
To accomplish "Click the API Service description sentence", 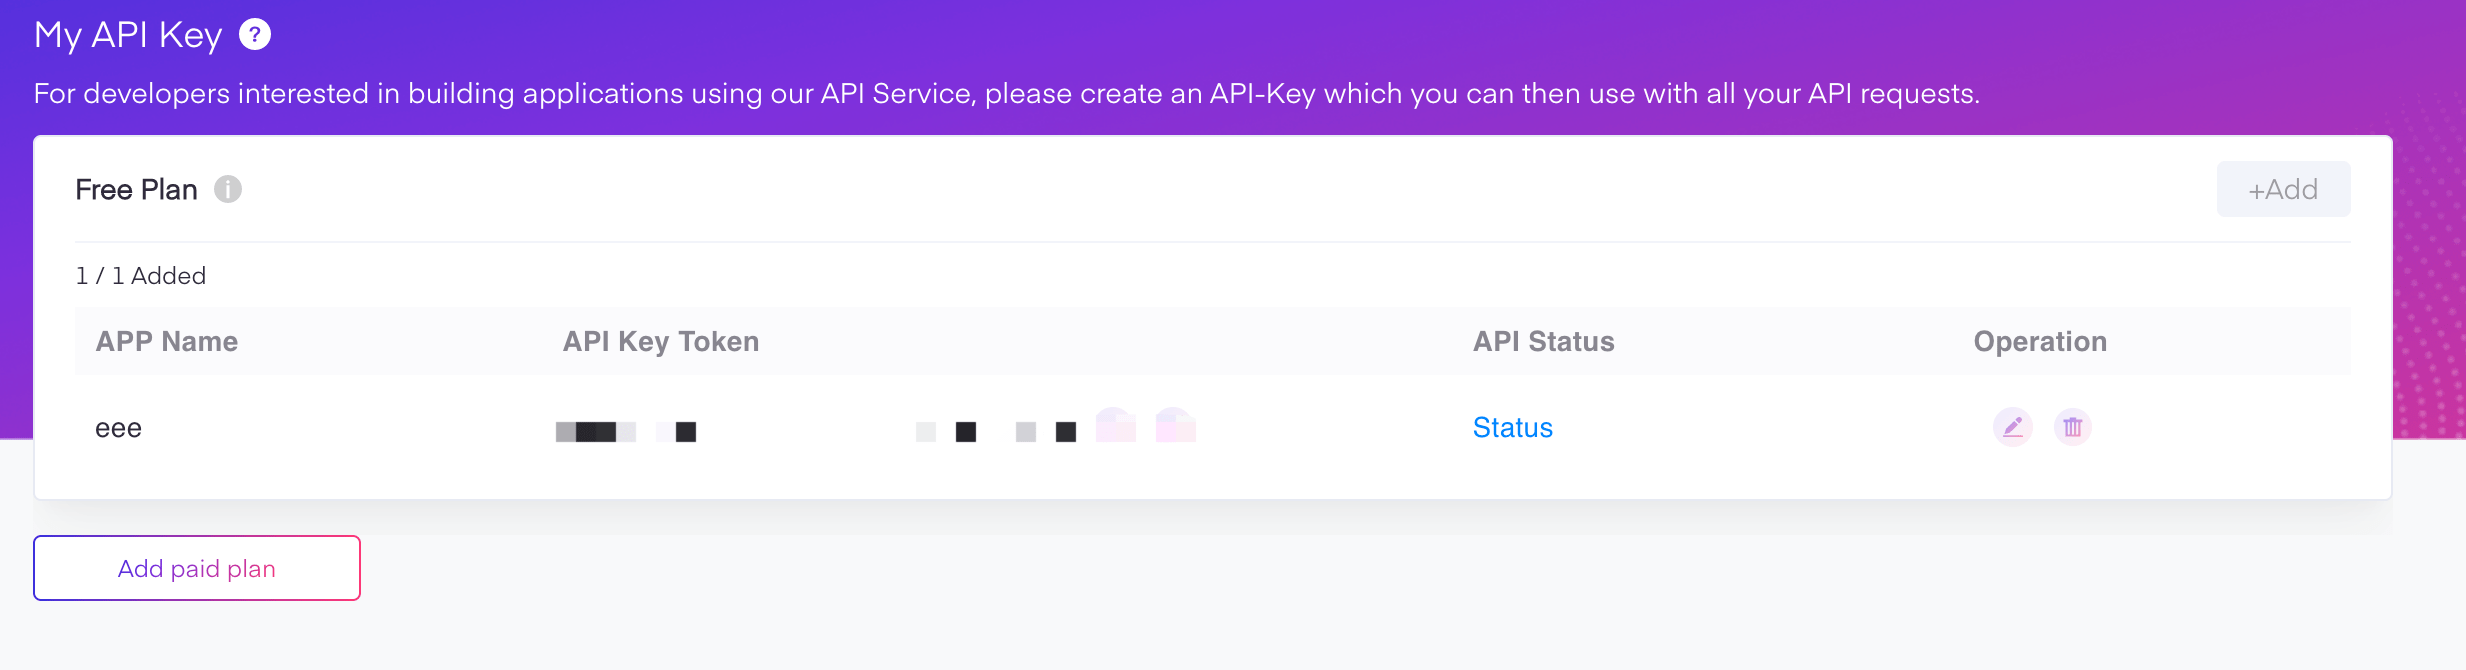I will tap(1006, 94).
